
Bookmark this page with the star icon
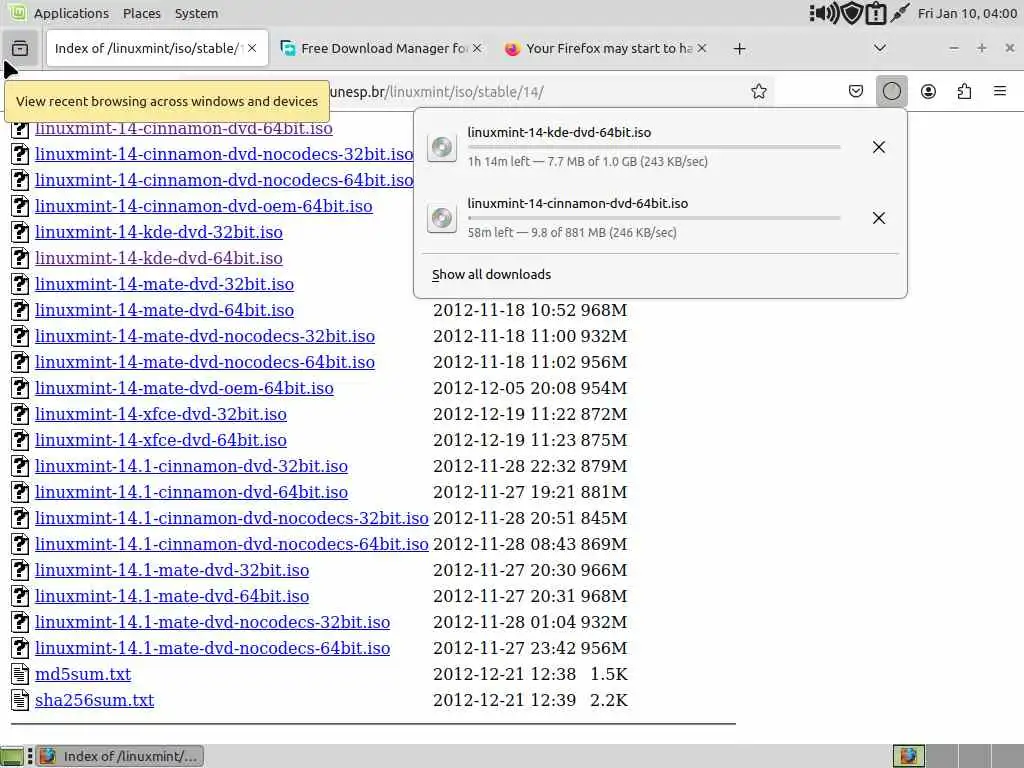pyautogui.click(x=758, y=91)
